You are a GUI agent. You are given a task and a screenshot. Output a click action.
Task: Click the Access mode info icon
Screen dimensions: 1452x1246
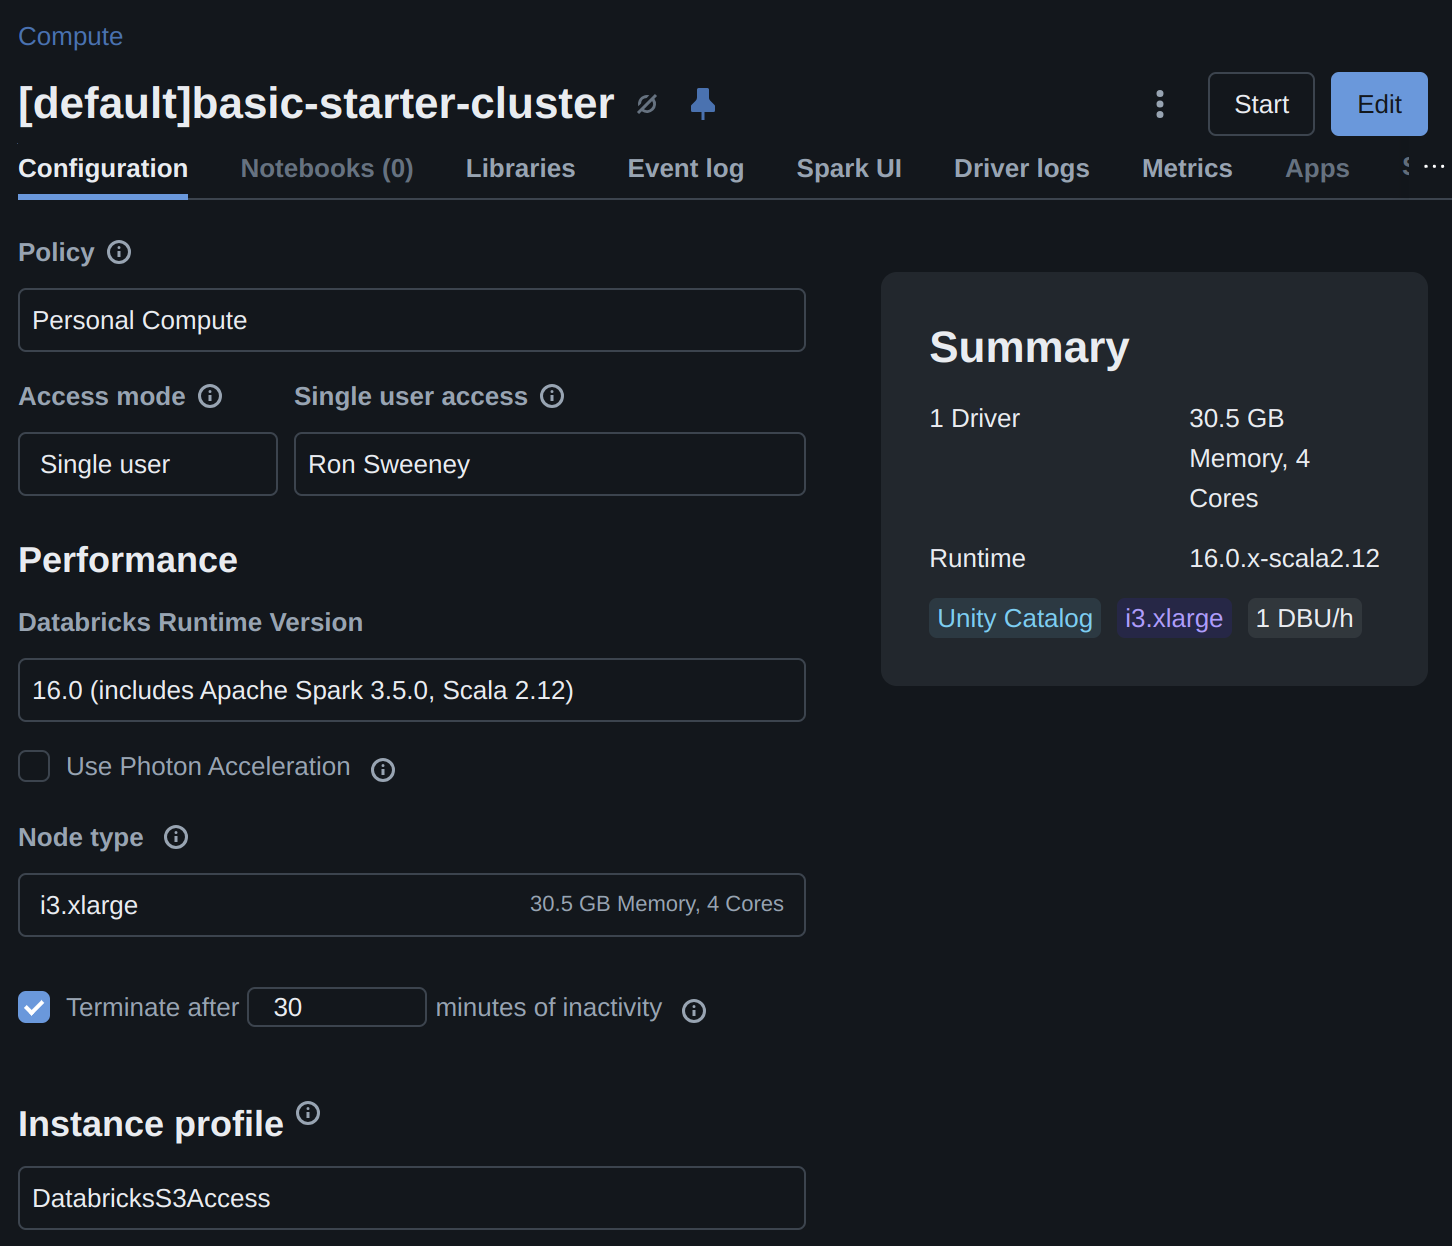210,396
